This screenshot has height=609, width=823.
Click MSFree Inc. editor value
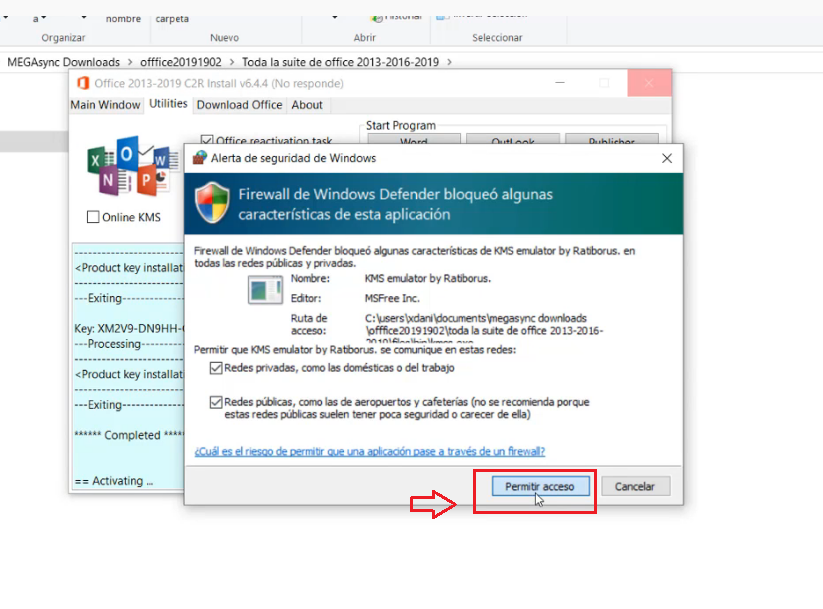point(392,298)
